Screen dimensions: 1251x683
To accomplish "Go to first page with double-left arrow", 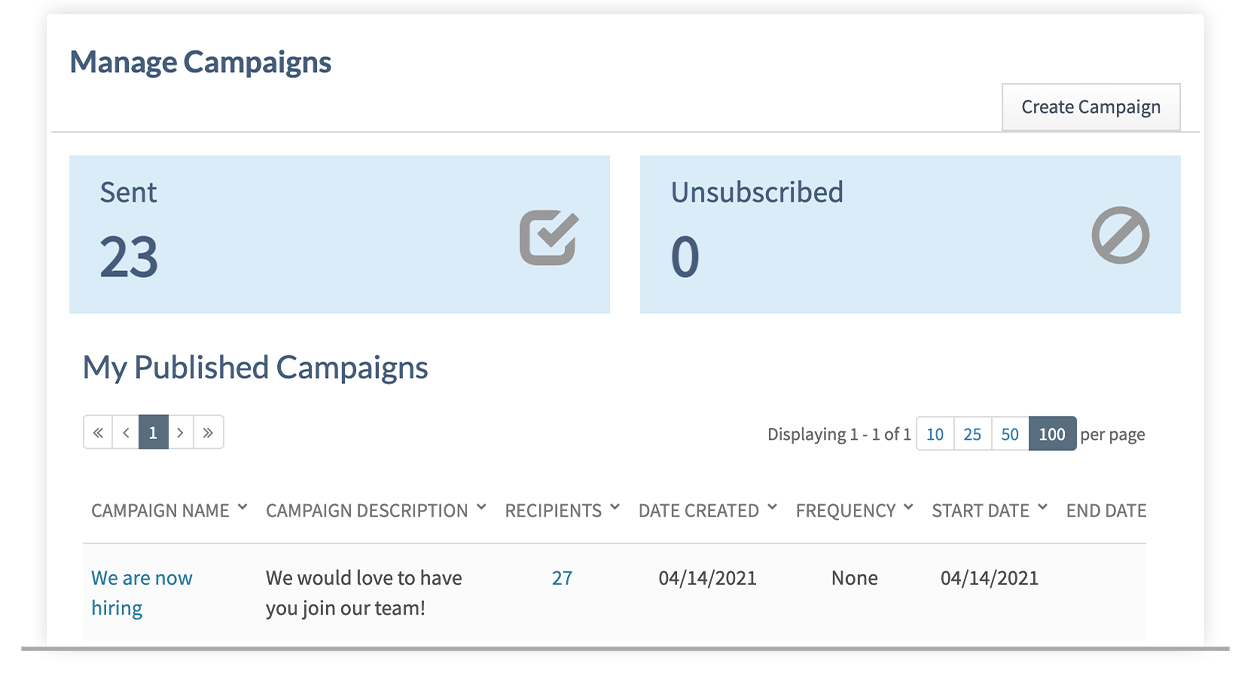I will 98,433.
